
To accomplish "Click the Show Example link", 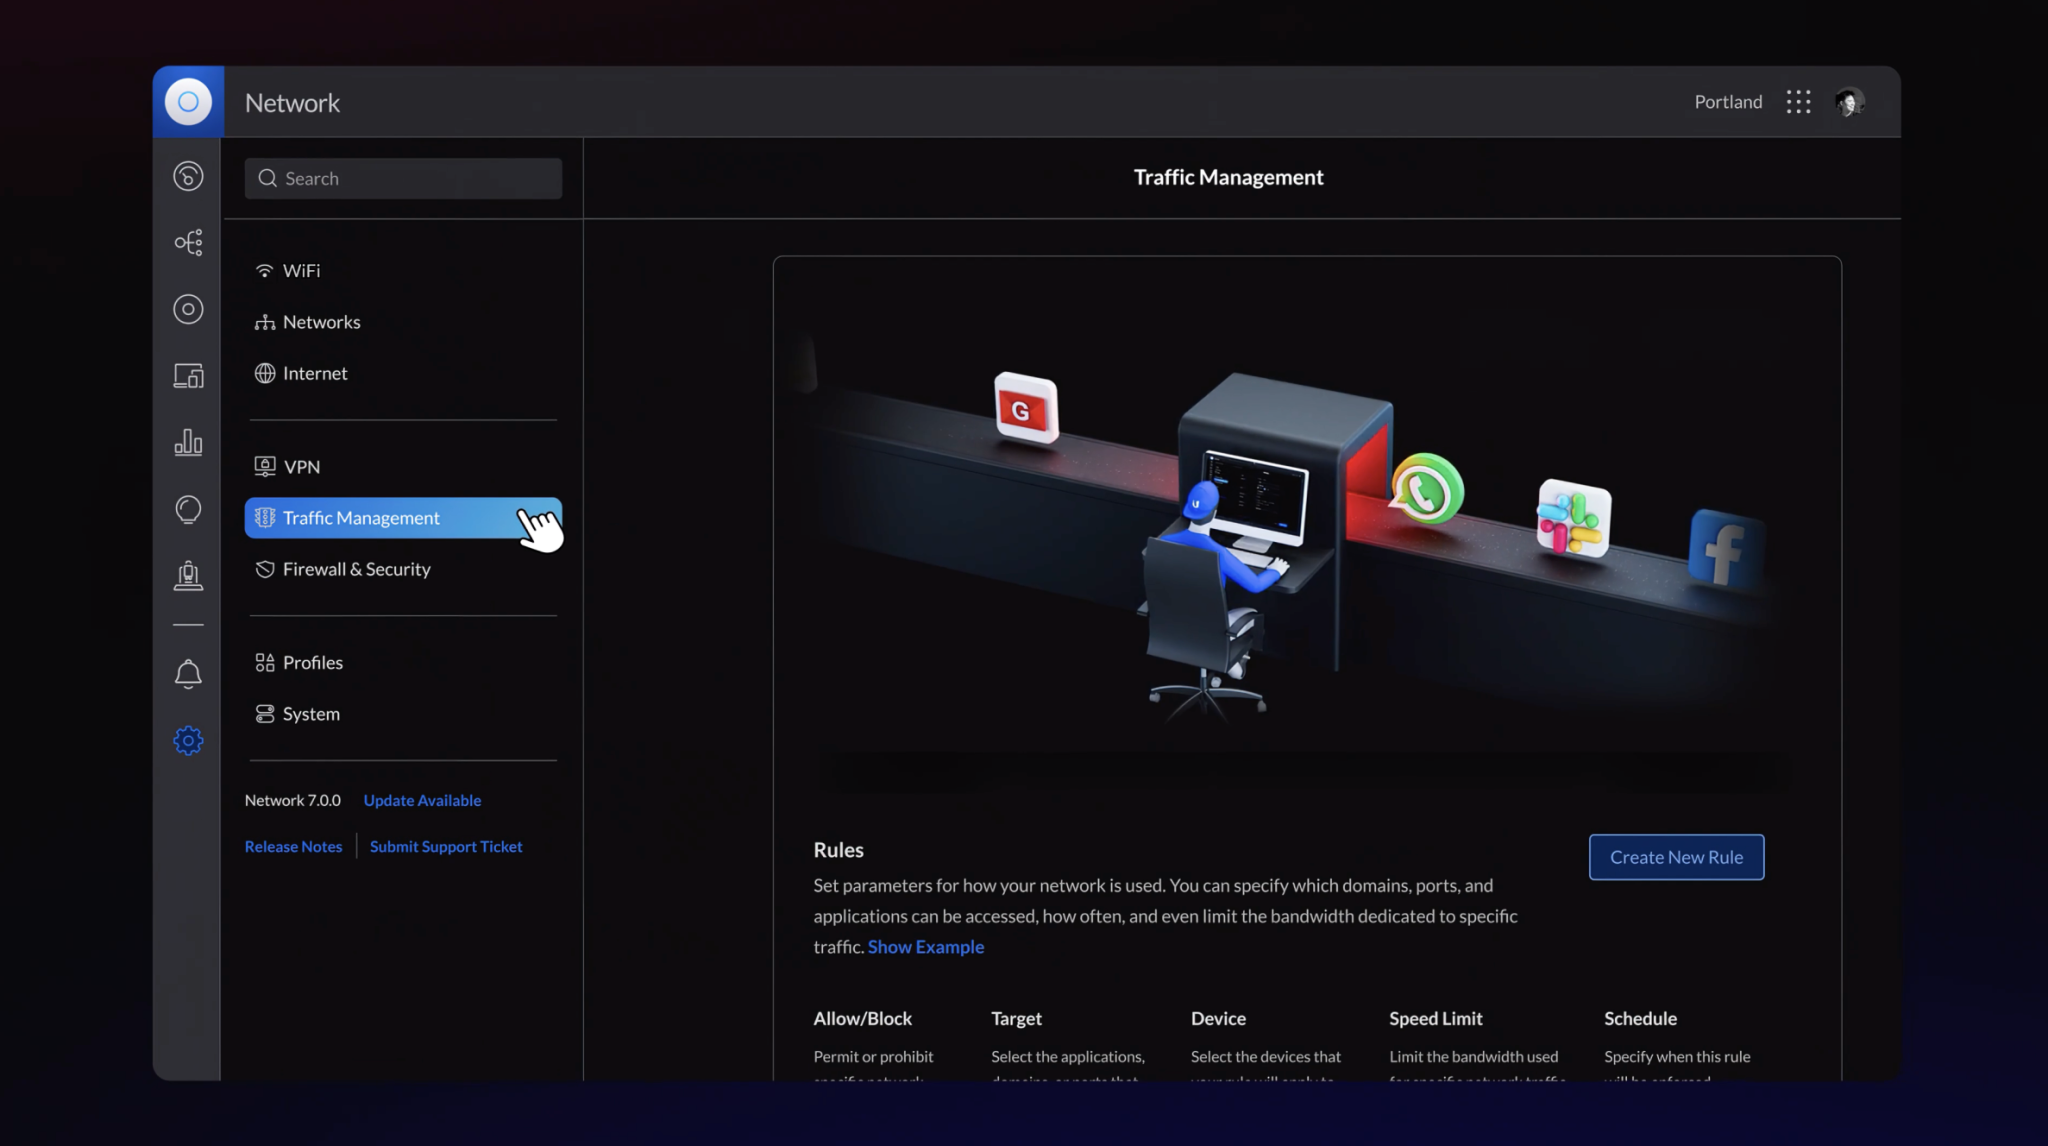I will (x=925, y=947).
